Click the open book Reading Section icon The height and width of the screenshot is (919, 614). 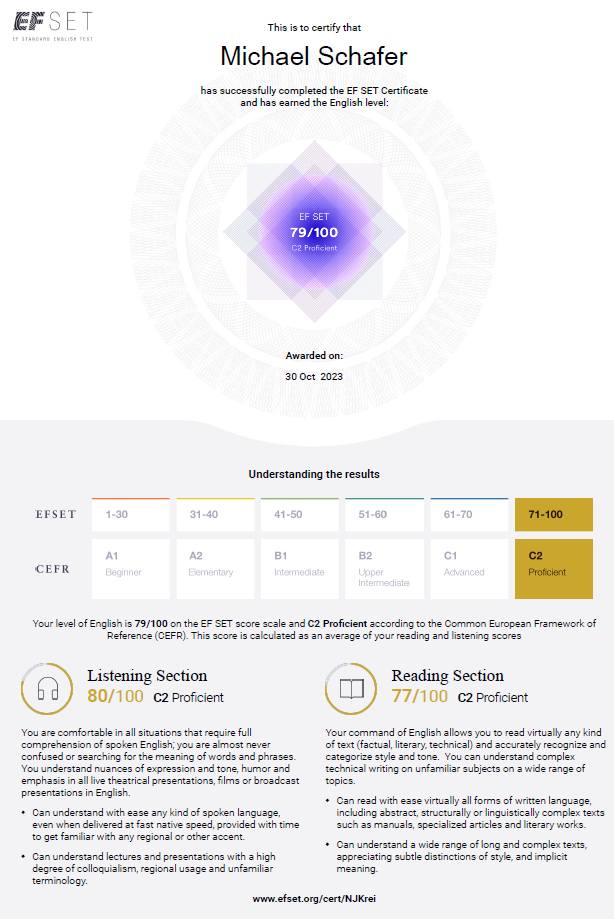coord(352,689)
